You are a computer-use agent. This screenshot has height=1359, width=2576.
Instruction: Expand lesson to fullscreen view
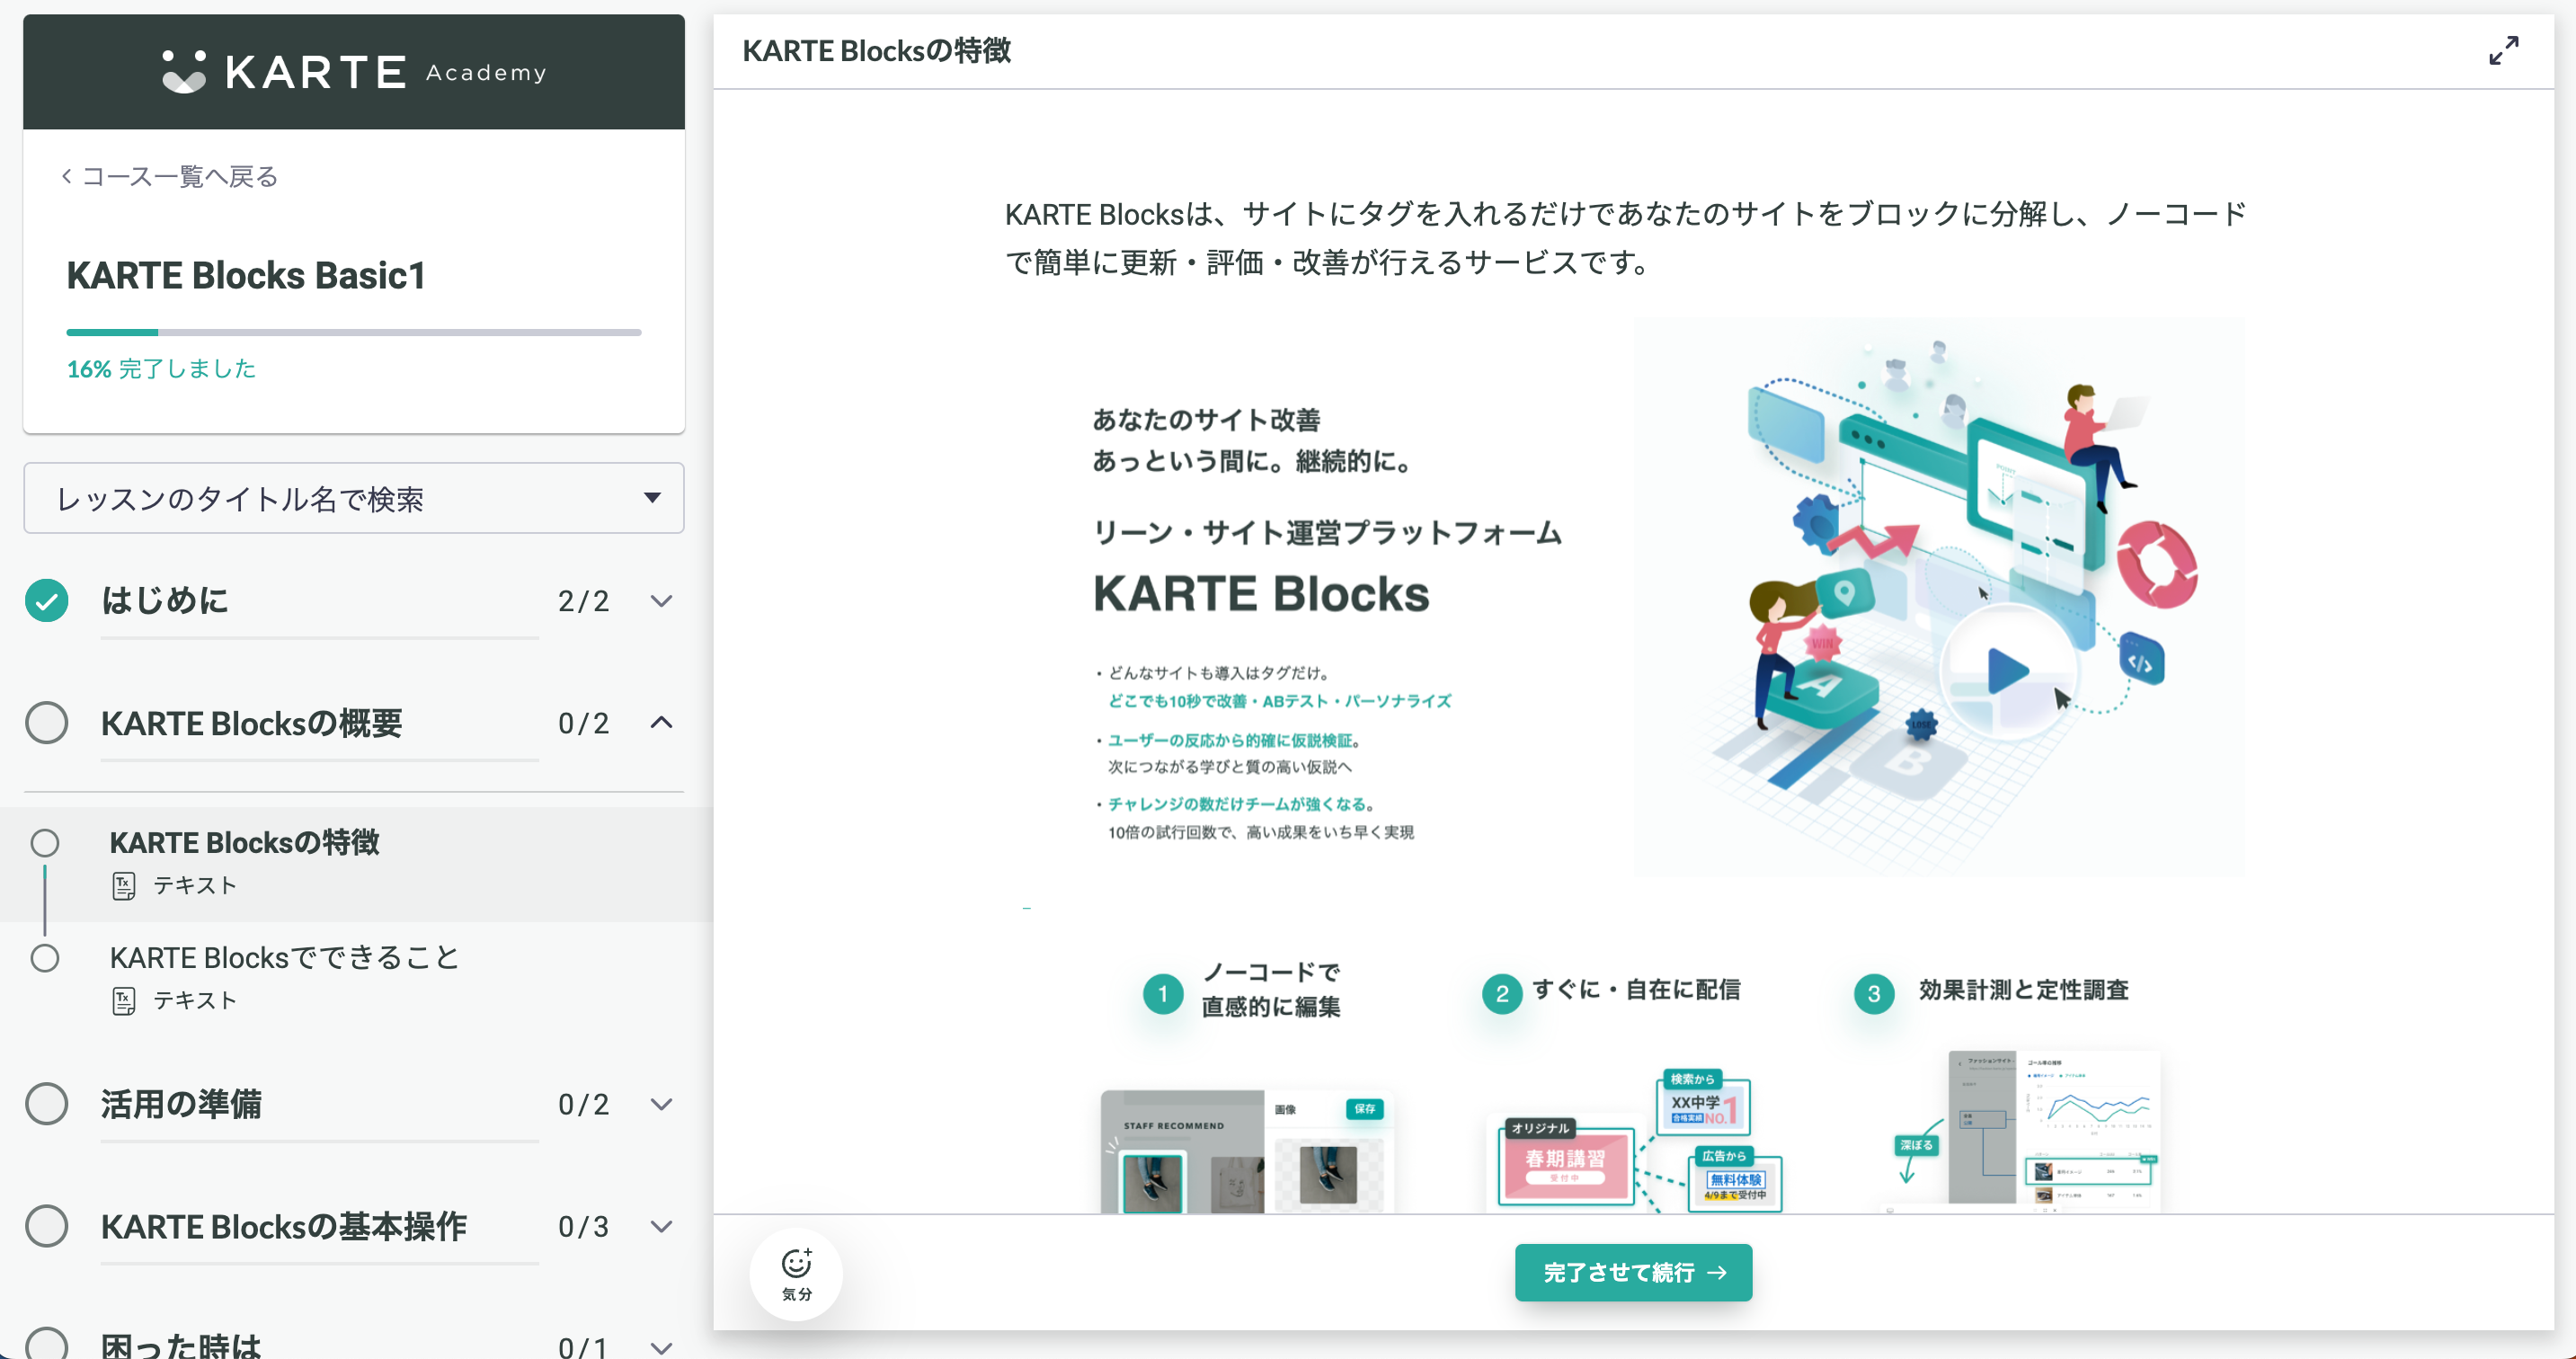point(2503,51)
